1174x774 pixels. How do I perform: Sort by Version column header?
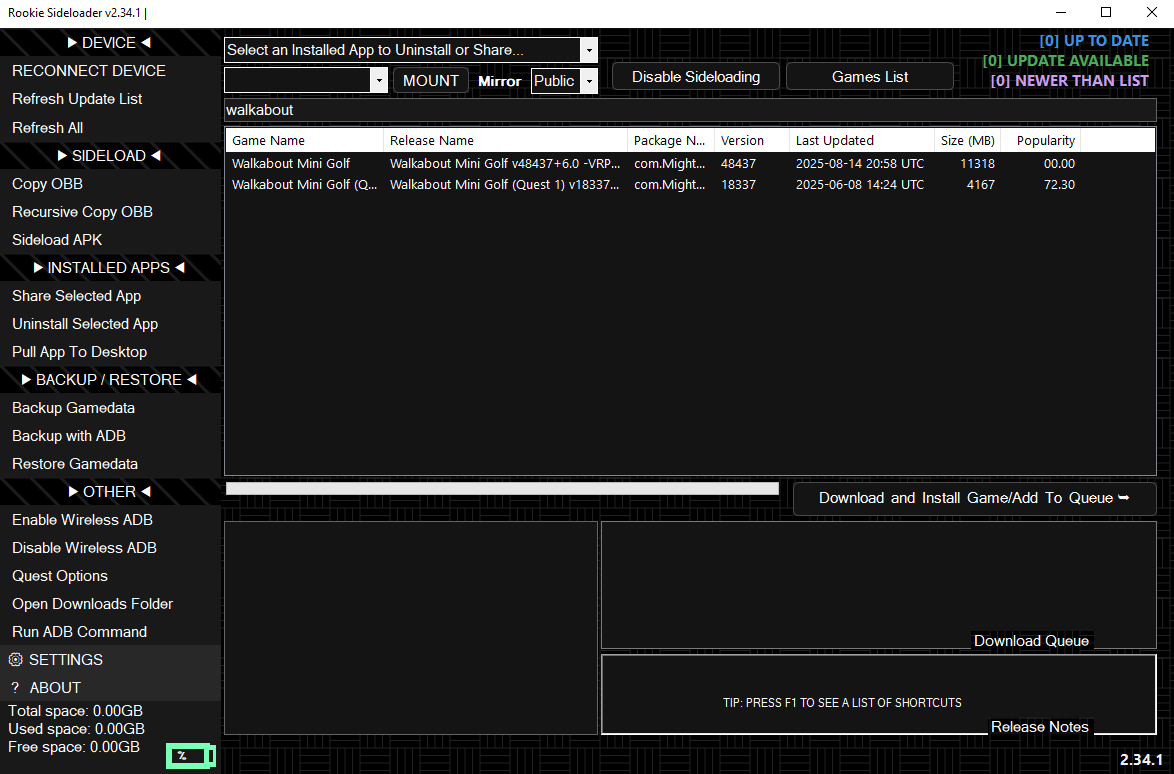click(x=752, y=140)
